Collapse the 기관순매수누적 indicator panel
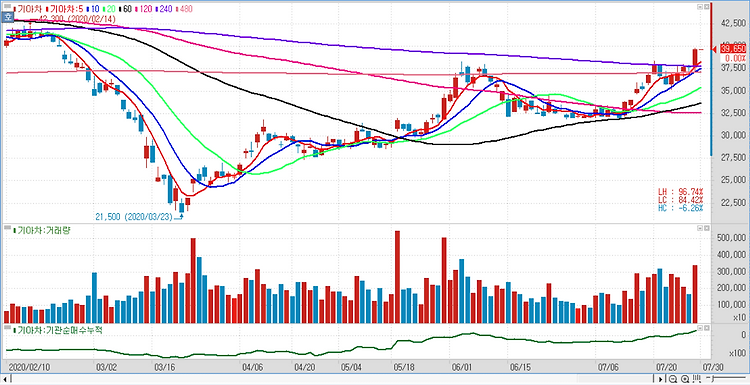Viewport: 750px width, 385px height. point(700,328)
